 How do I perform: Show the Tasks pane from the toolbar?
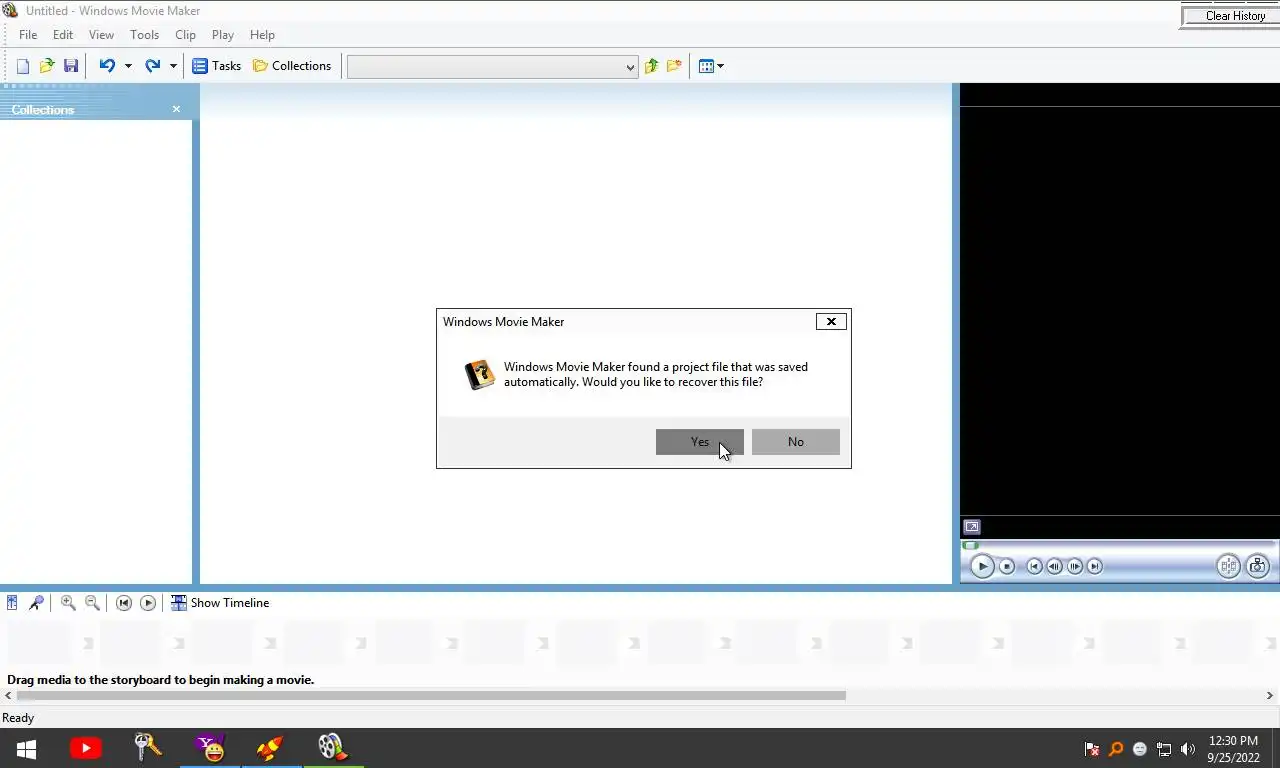[216, 66]
